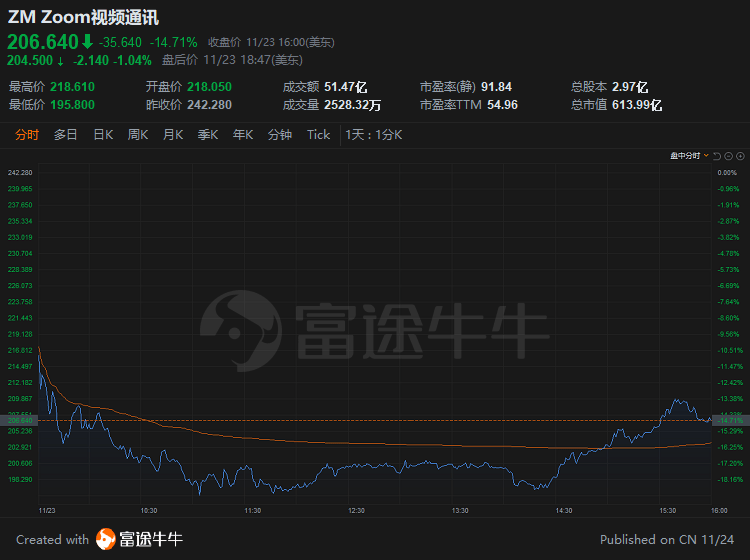This screenshot has height=560, width=750.
Task: Switch to the 周K weekly chart
Action: pyautogui.click(x=138, y=135)
